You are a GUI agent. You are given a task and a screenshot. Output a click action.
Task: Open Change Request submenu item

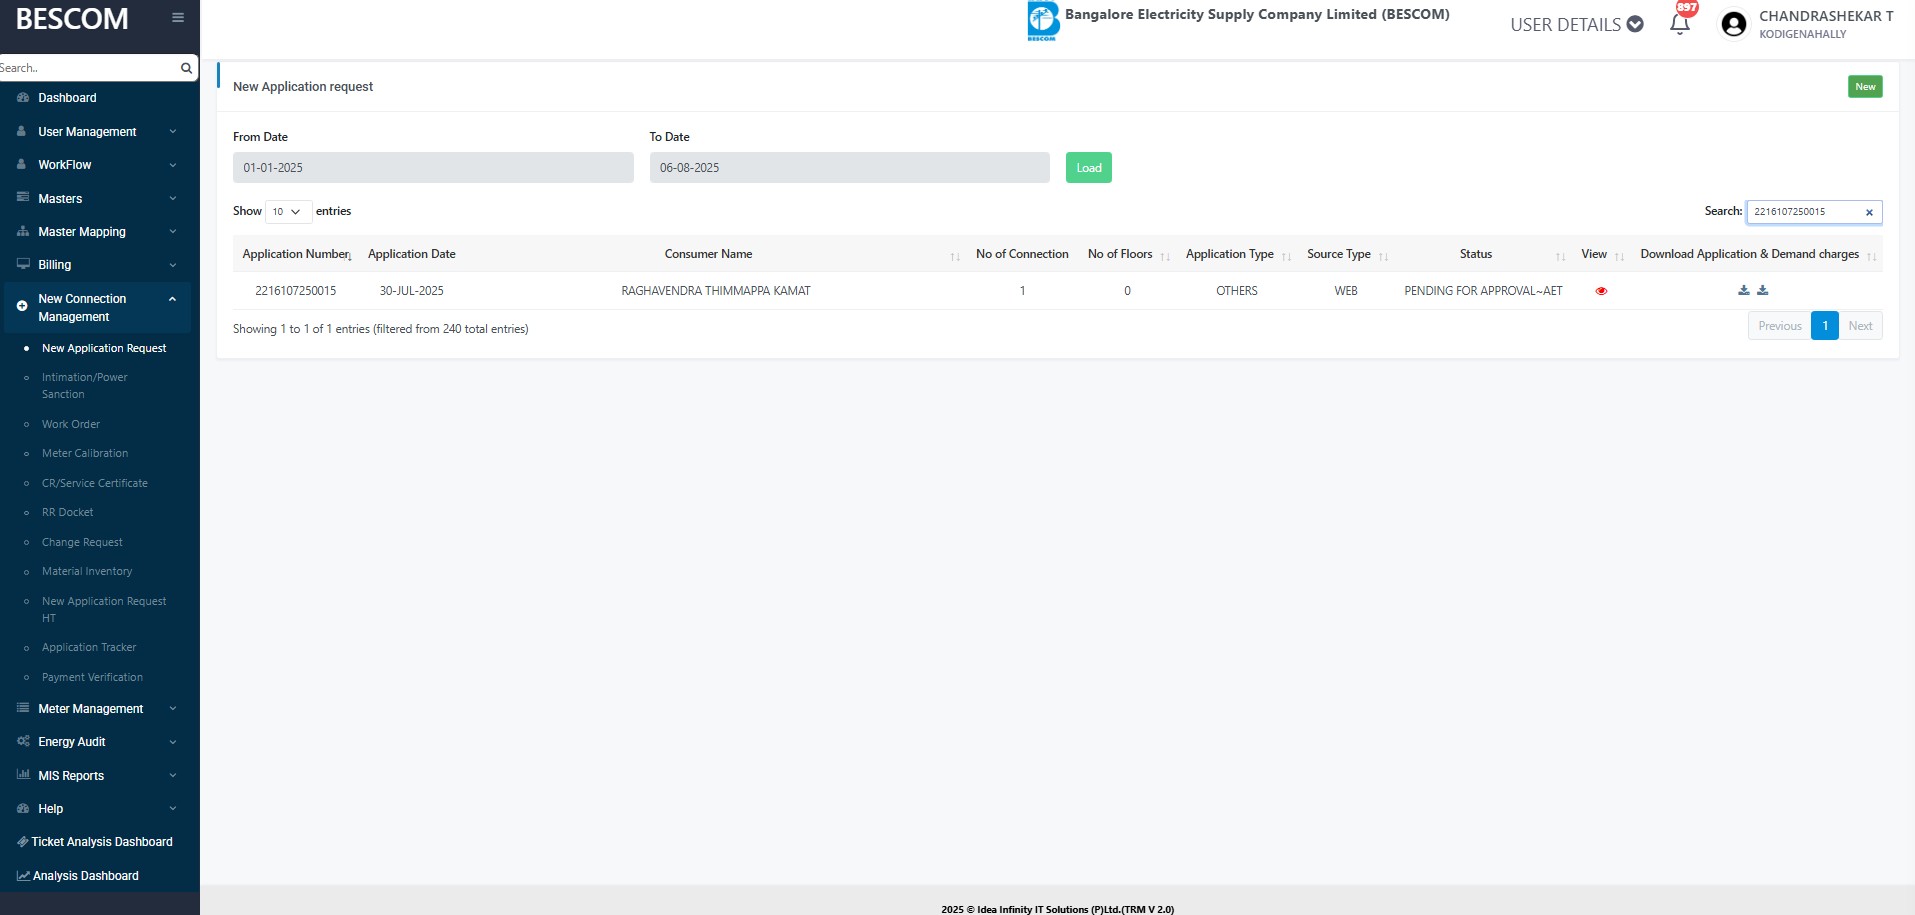tap(82, 542)
